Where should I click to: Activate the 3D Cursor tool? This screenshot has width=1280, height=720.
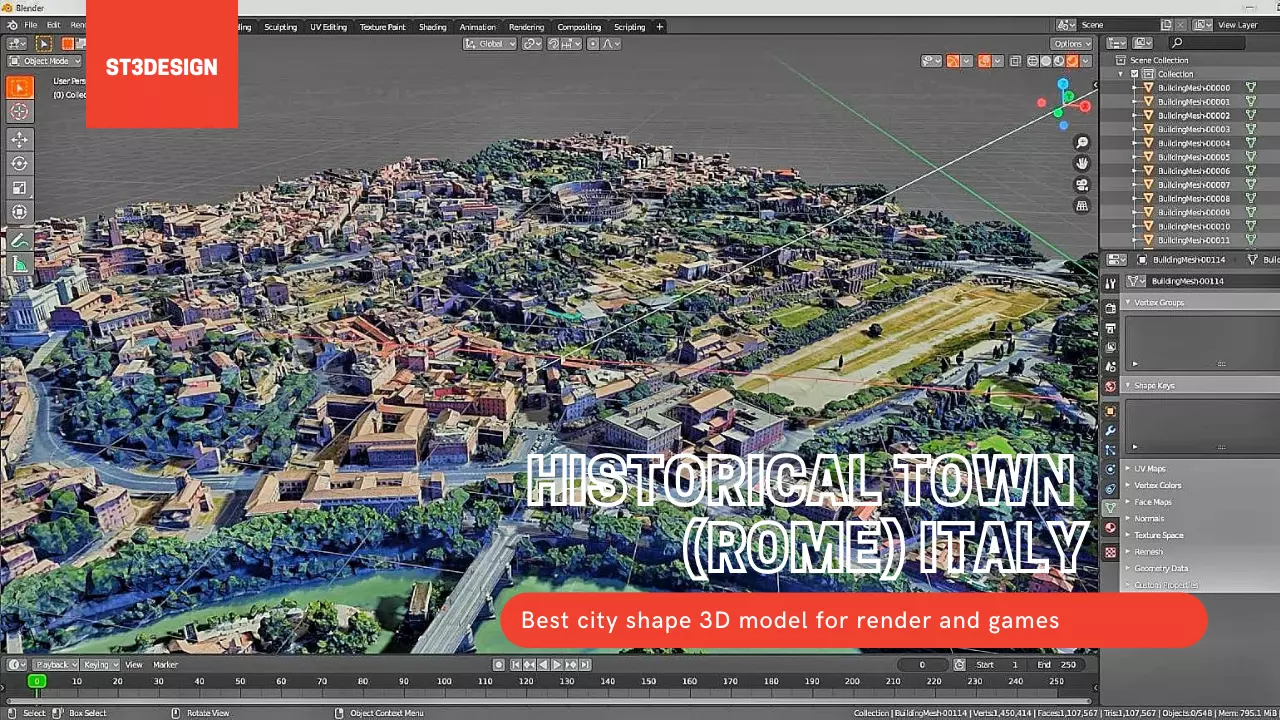tap(19, 112)
